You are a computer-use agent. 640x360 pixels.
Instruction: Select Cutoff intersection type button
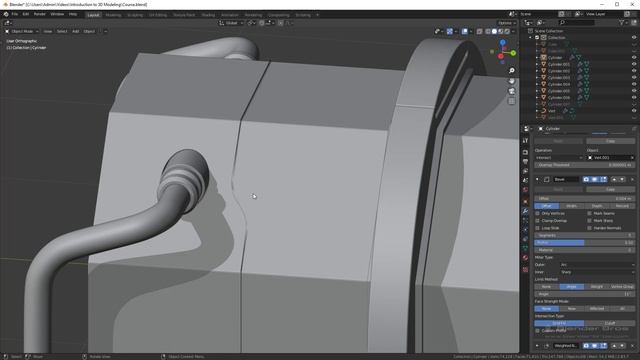(x=610, y=323)
